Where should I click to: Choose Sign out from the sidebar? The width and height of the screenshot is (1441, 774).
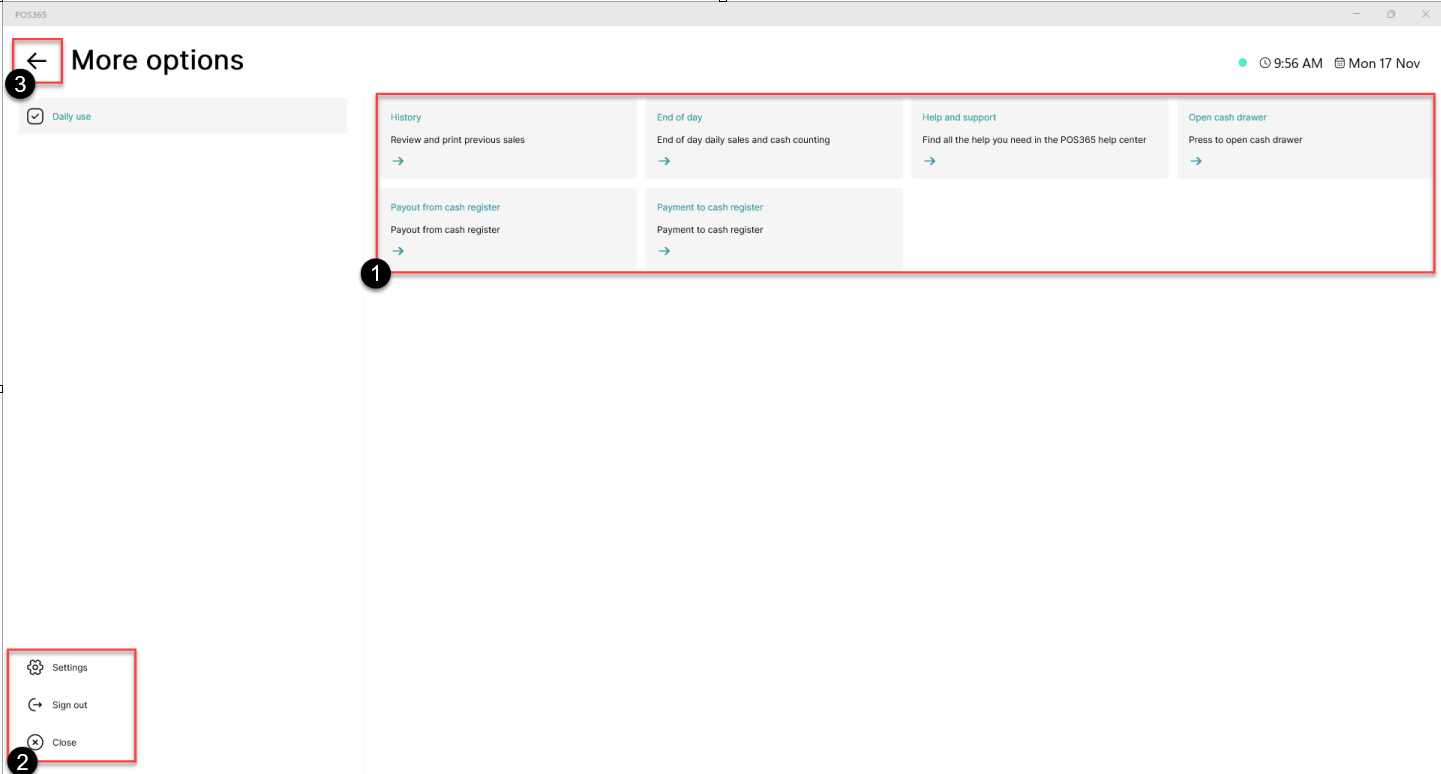[x=70, y=705]
